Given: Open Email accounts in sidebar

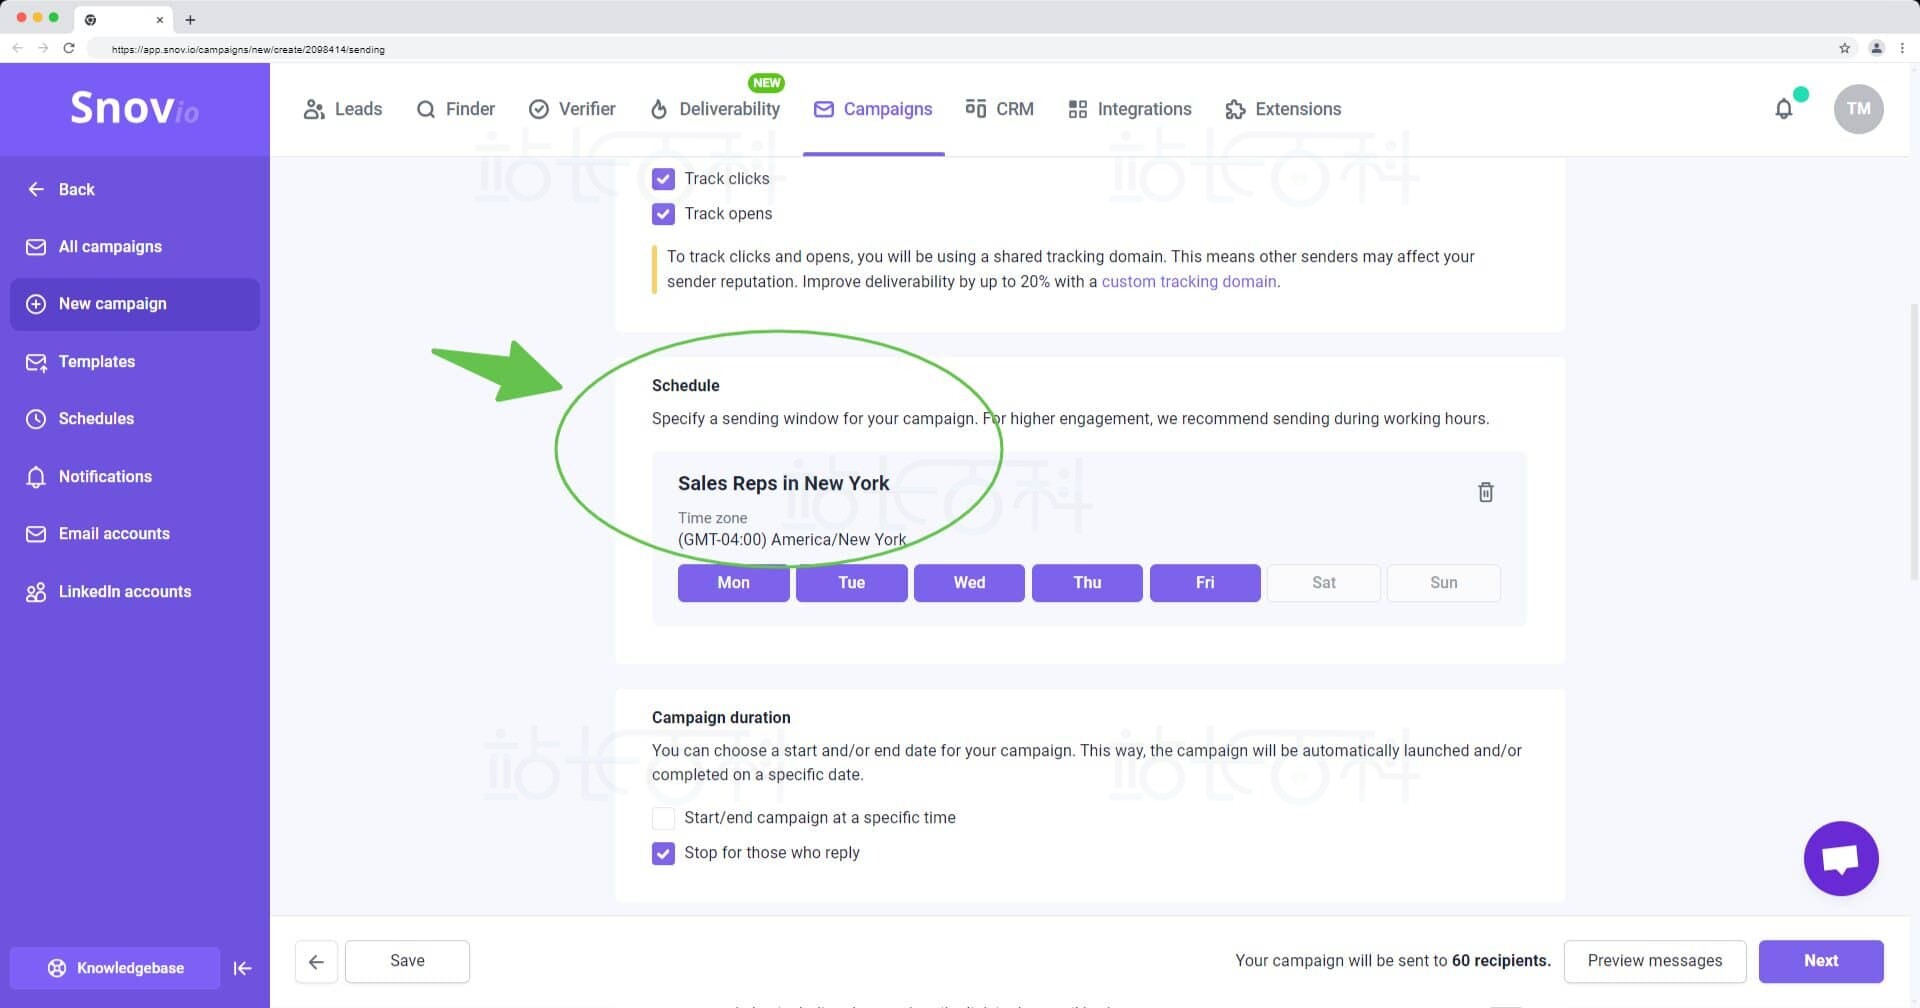Looking at the screenshot, I should point(135,534).
